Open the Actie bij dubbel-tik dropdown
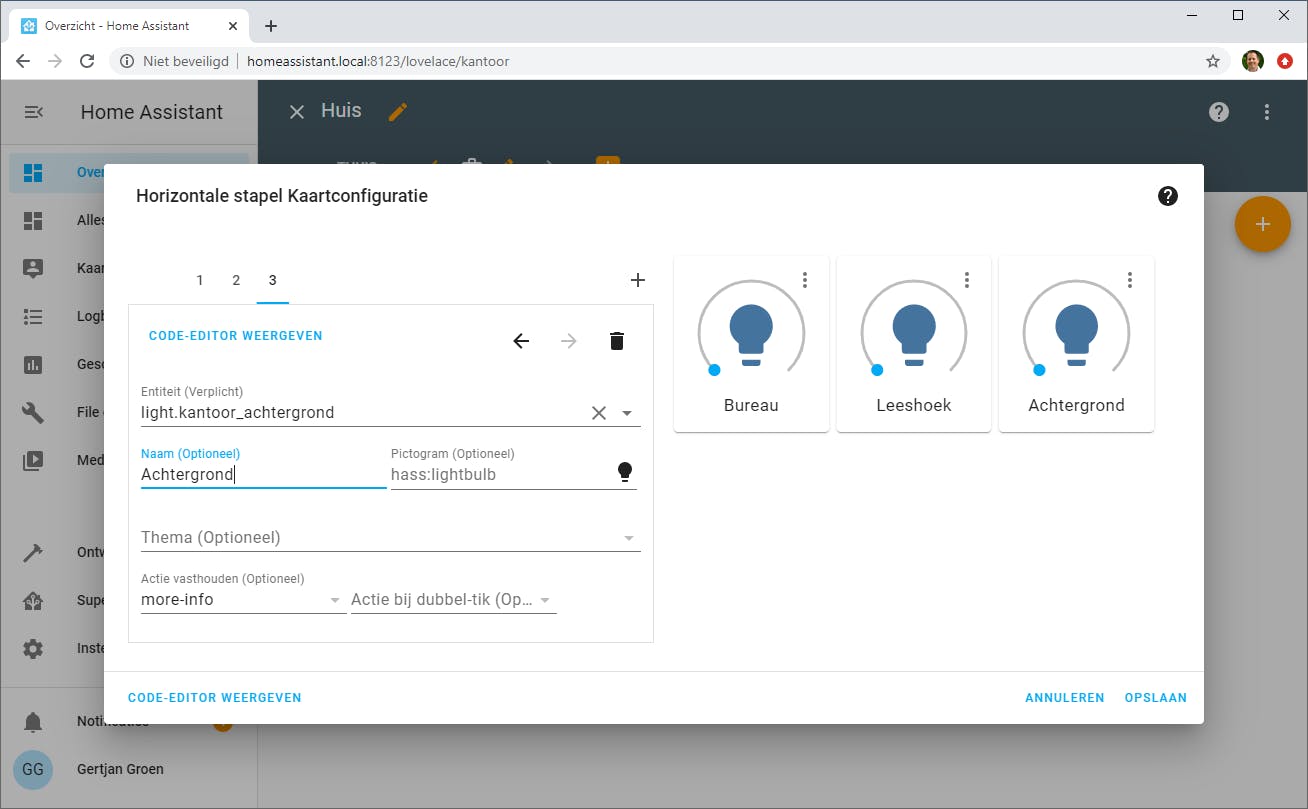Image resolution: width=1308 pixels, height=809 pixels. (453, 600)
